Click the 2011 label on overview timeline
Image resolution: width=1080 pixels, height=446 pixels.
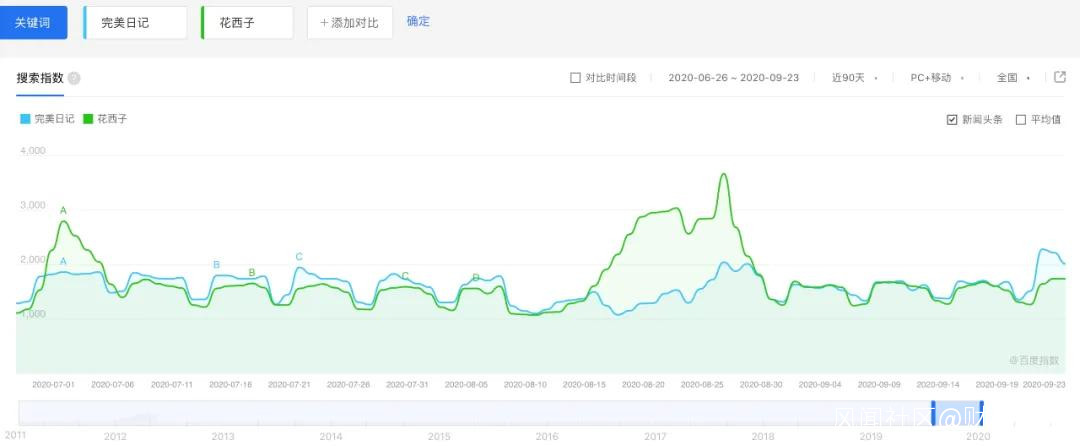[x=16, y=435]
